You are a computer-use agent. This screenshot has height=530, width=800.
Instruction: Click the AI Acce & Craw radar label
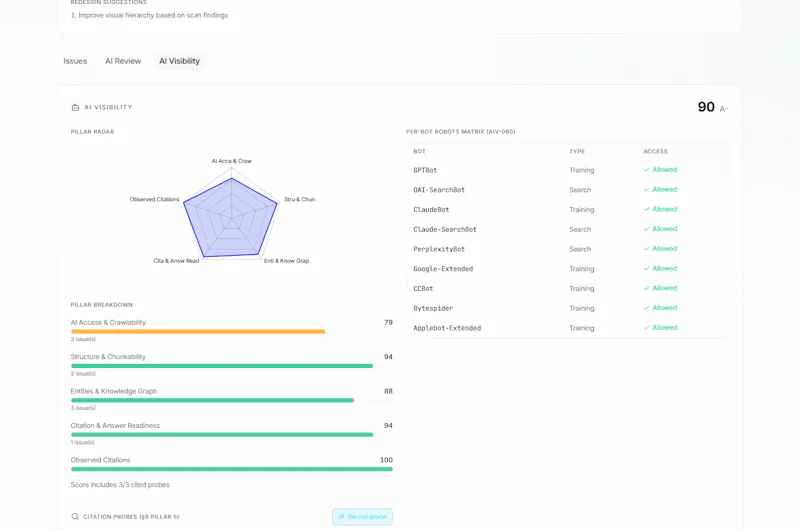tap(232, 161)
